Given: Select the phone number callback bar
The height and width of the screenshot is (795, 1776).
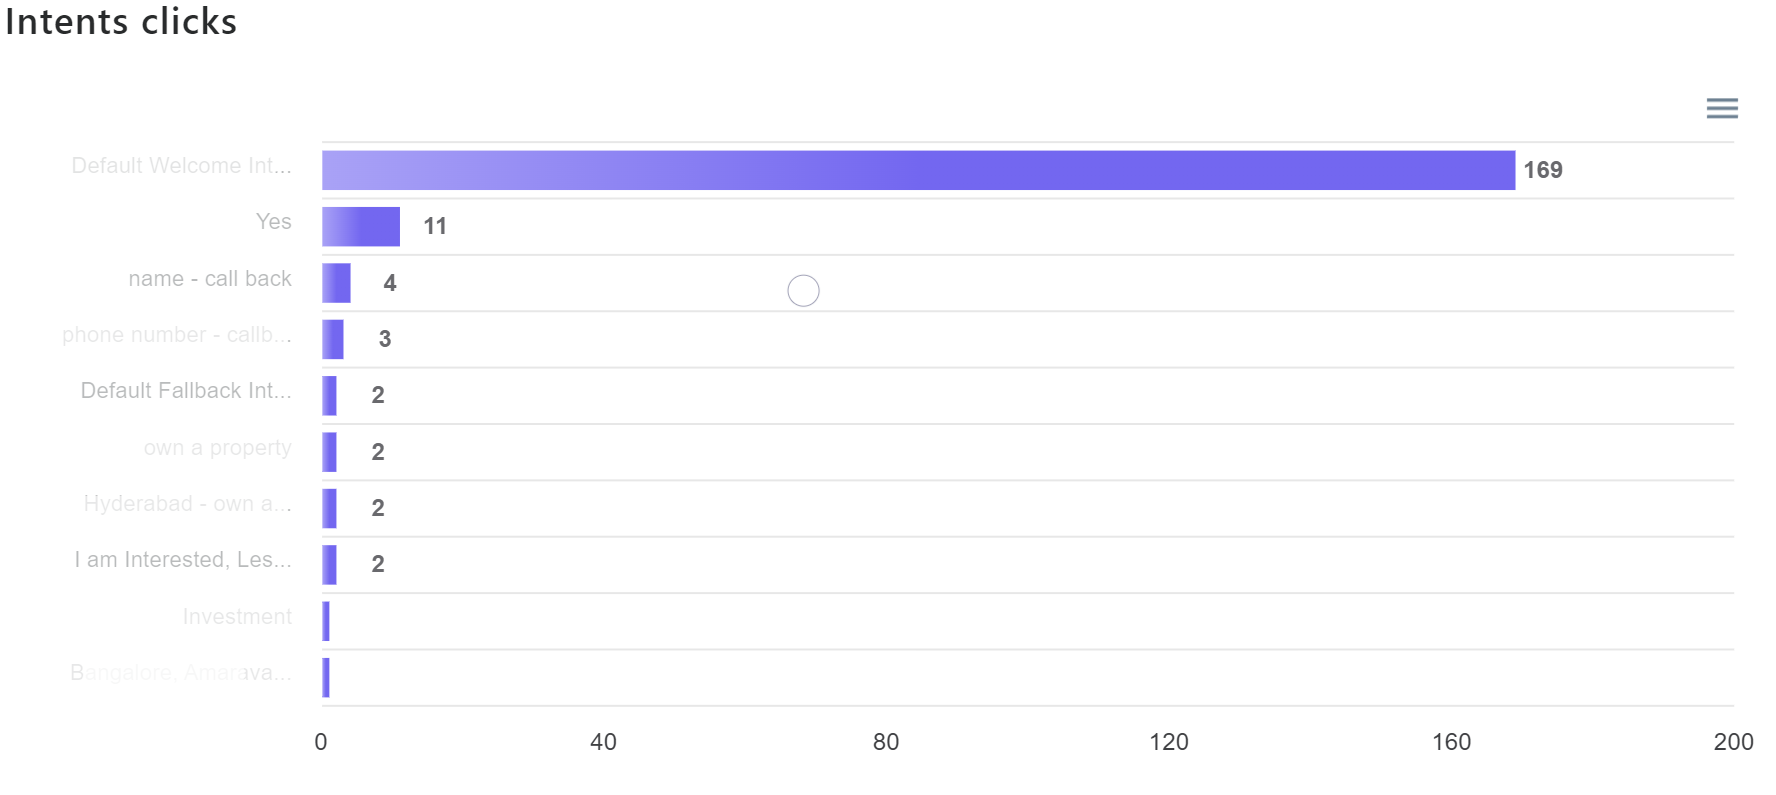Looking at the screenshot, I should [333, 339].
